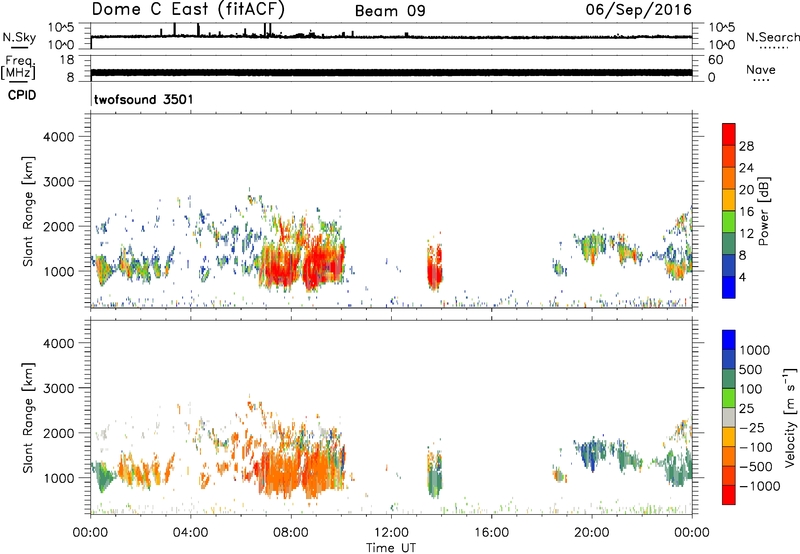
Task: Click the 'N.Search' legend label
Action: tap(772, 37)
